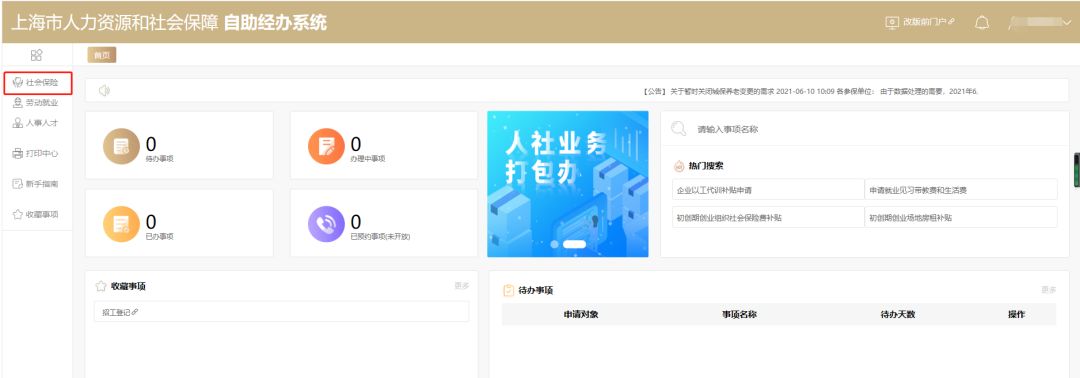
Task: Click 更多 in the 待办事项 panel
Action: [1048, 290]
